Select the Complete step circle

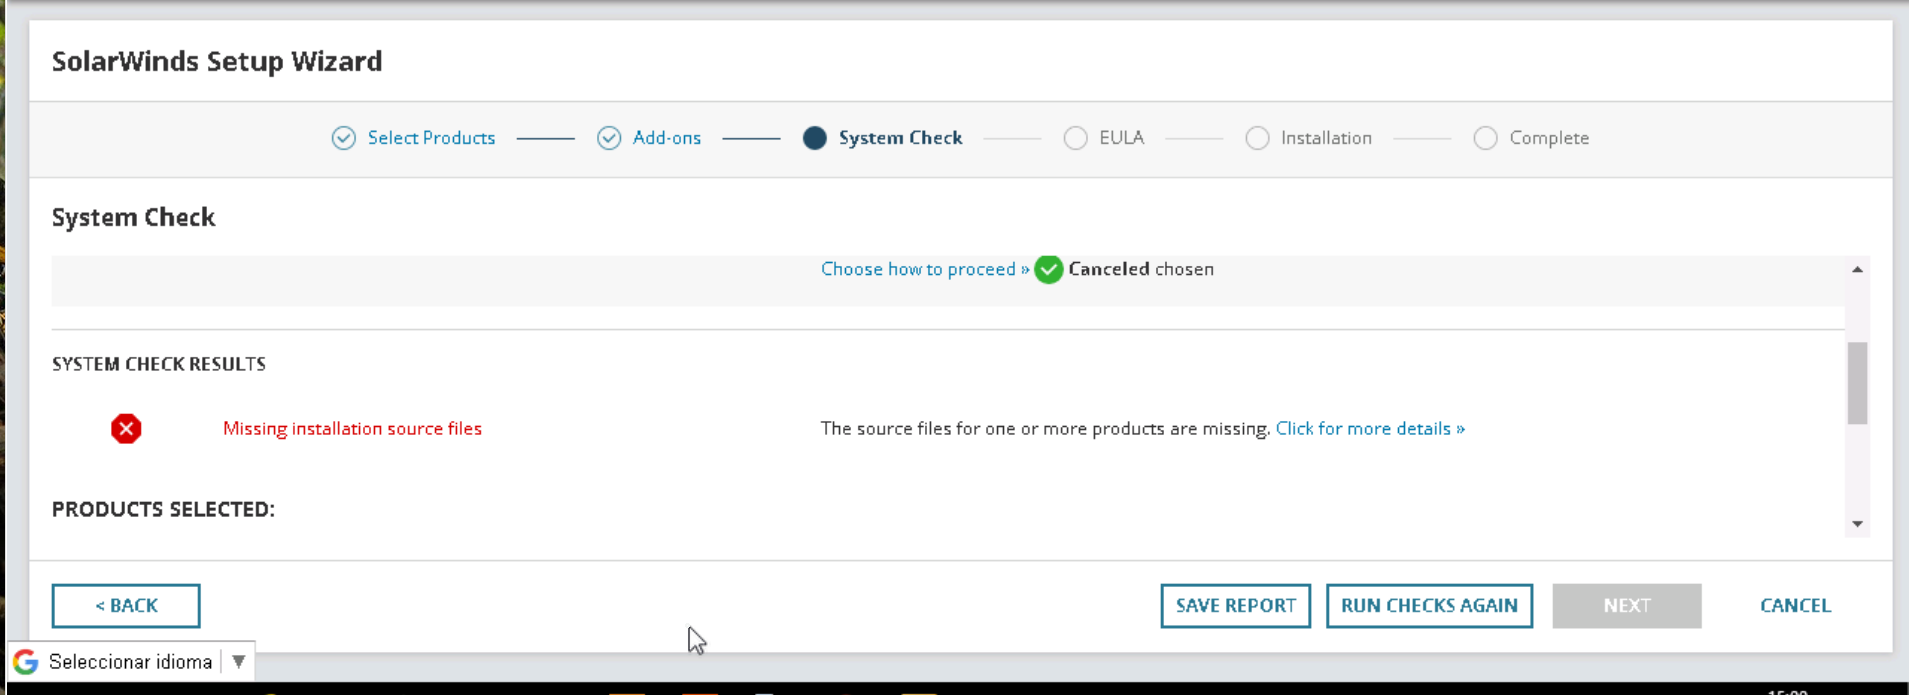point(1485,138)
